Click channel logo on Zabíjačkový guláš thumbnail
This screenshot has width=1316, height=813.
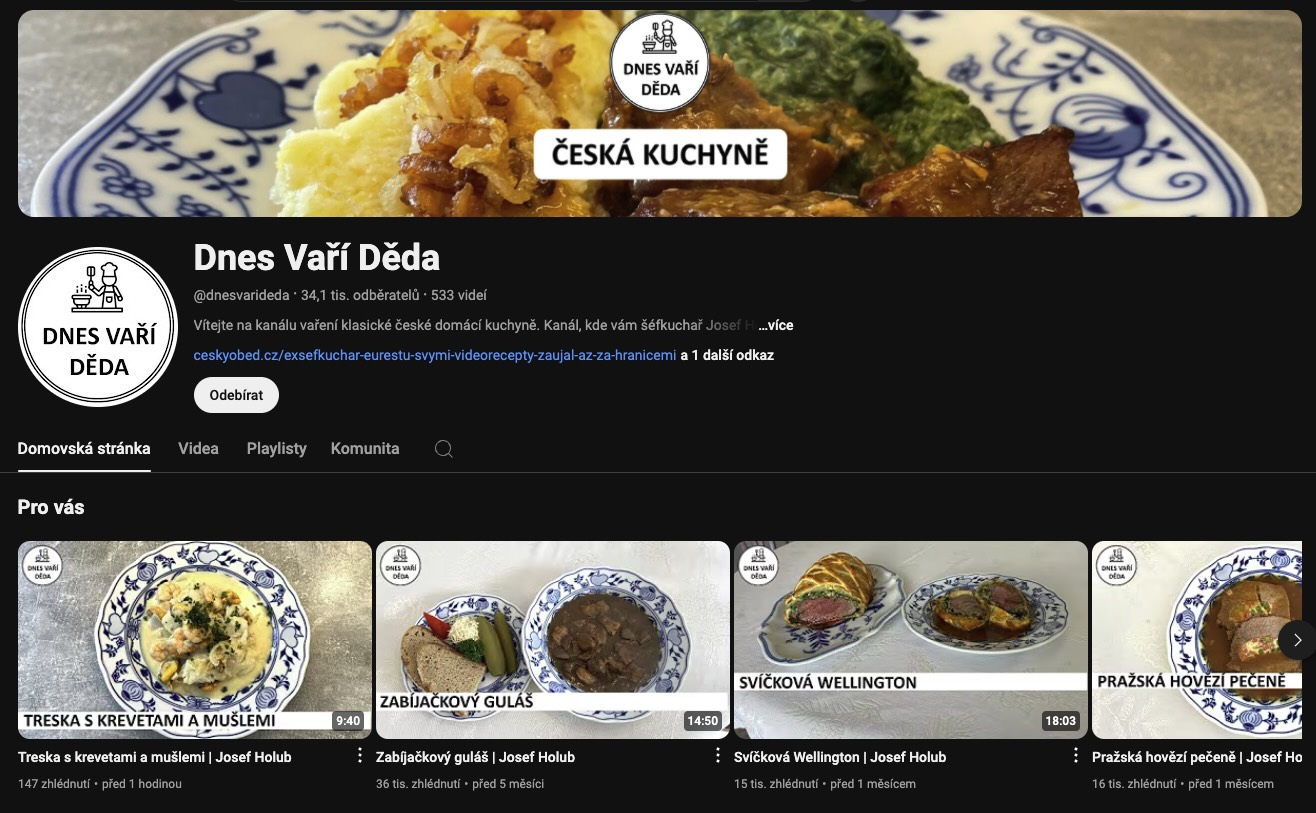[x=399, y=566]
